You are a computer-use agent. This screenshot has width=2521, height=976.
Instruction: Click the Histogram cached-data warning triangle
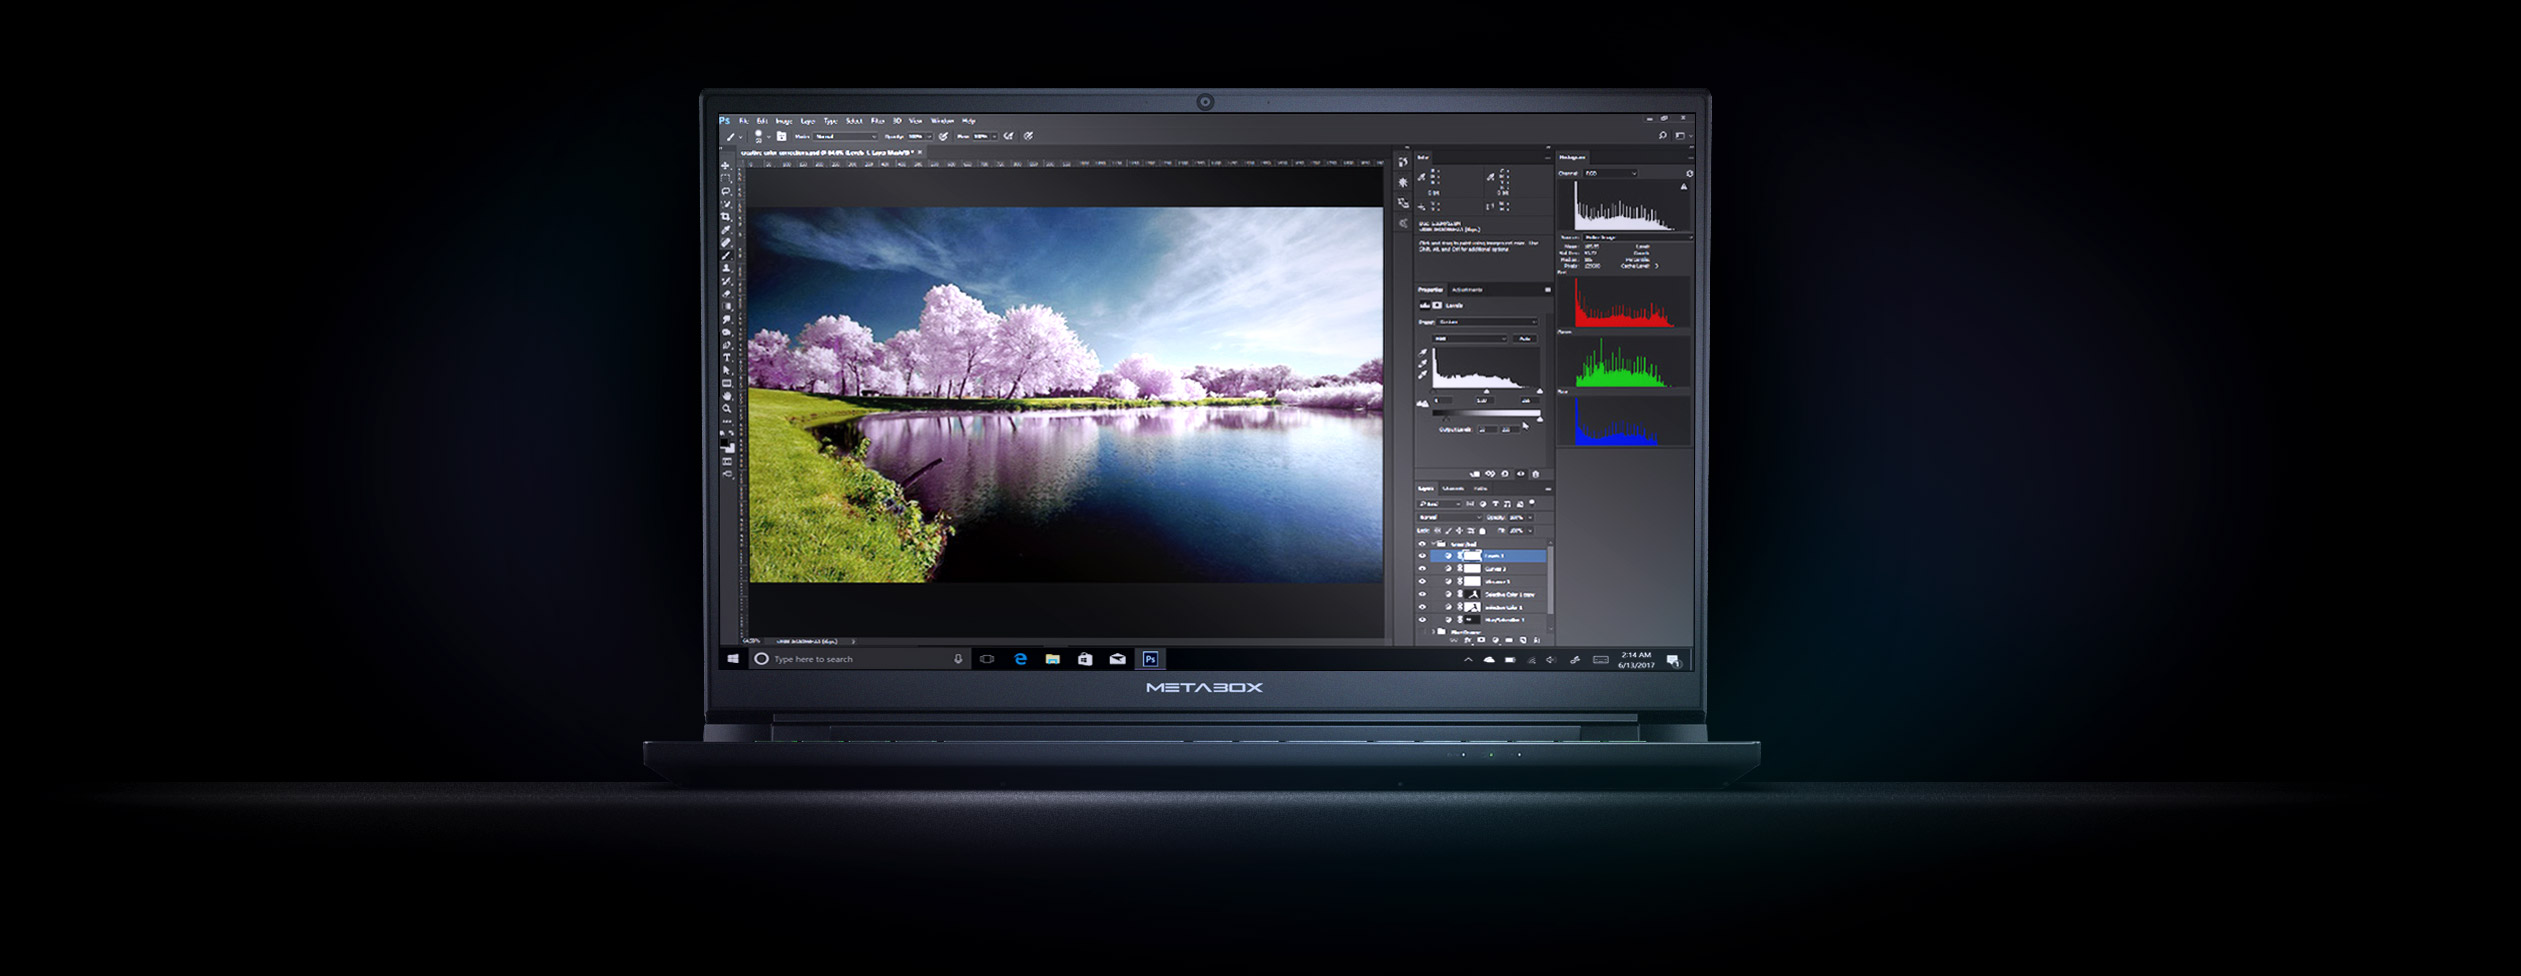(x=1684, y=187)
